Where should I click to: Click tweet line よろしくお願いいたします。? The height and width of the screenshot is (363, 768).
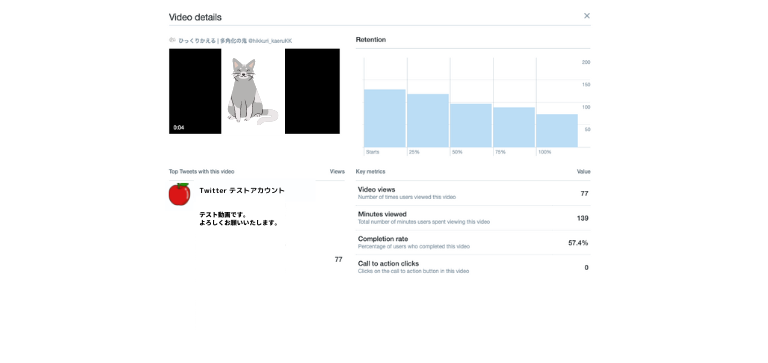(x=239, y=223)
